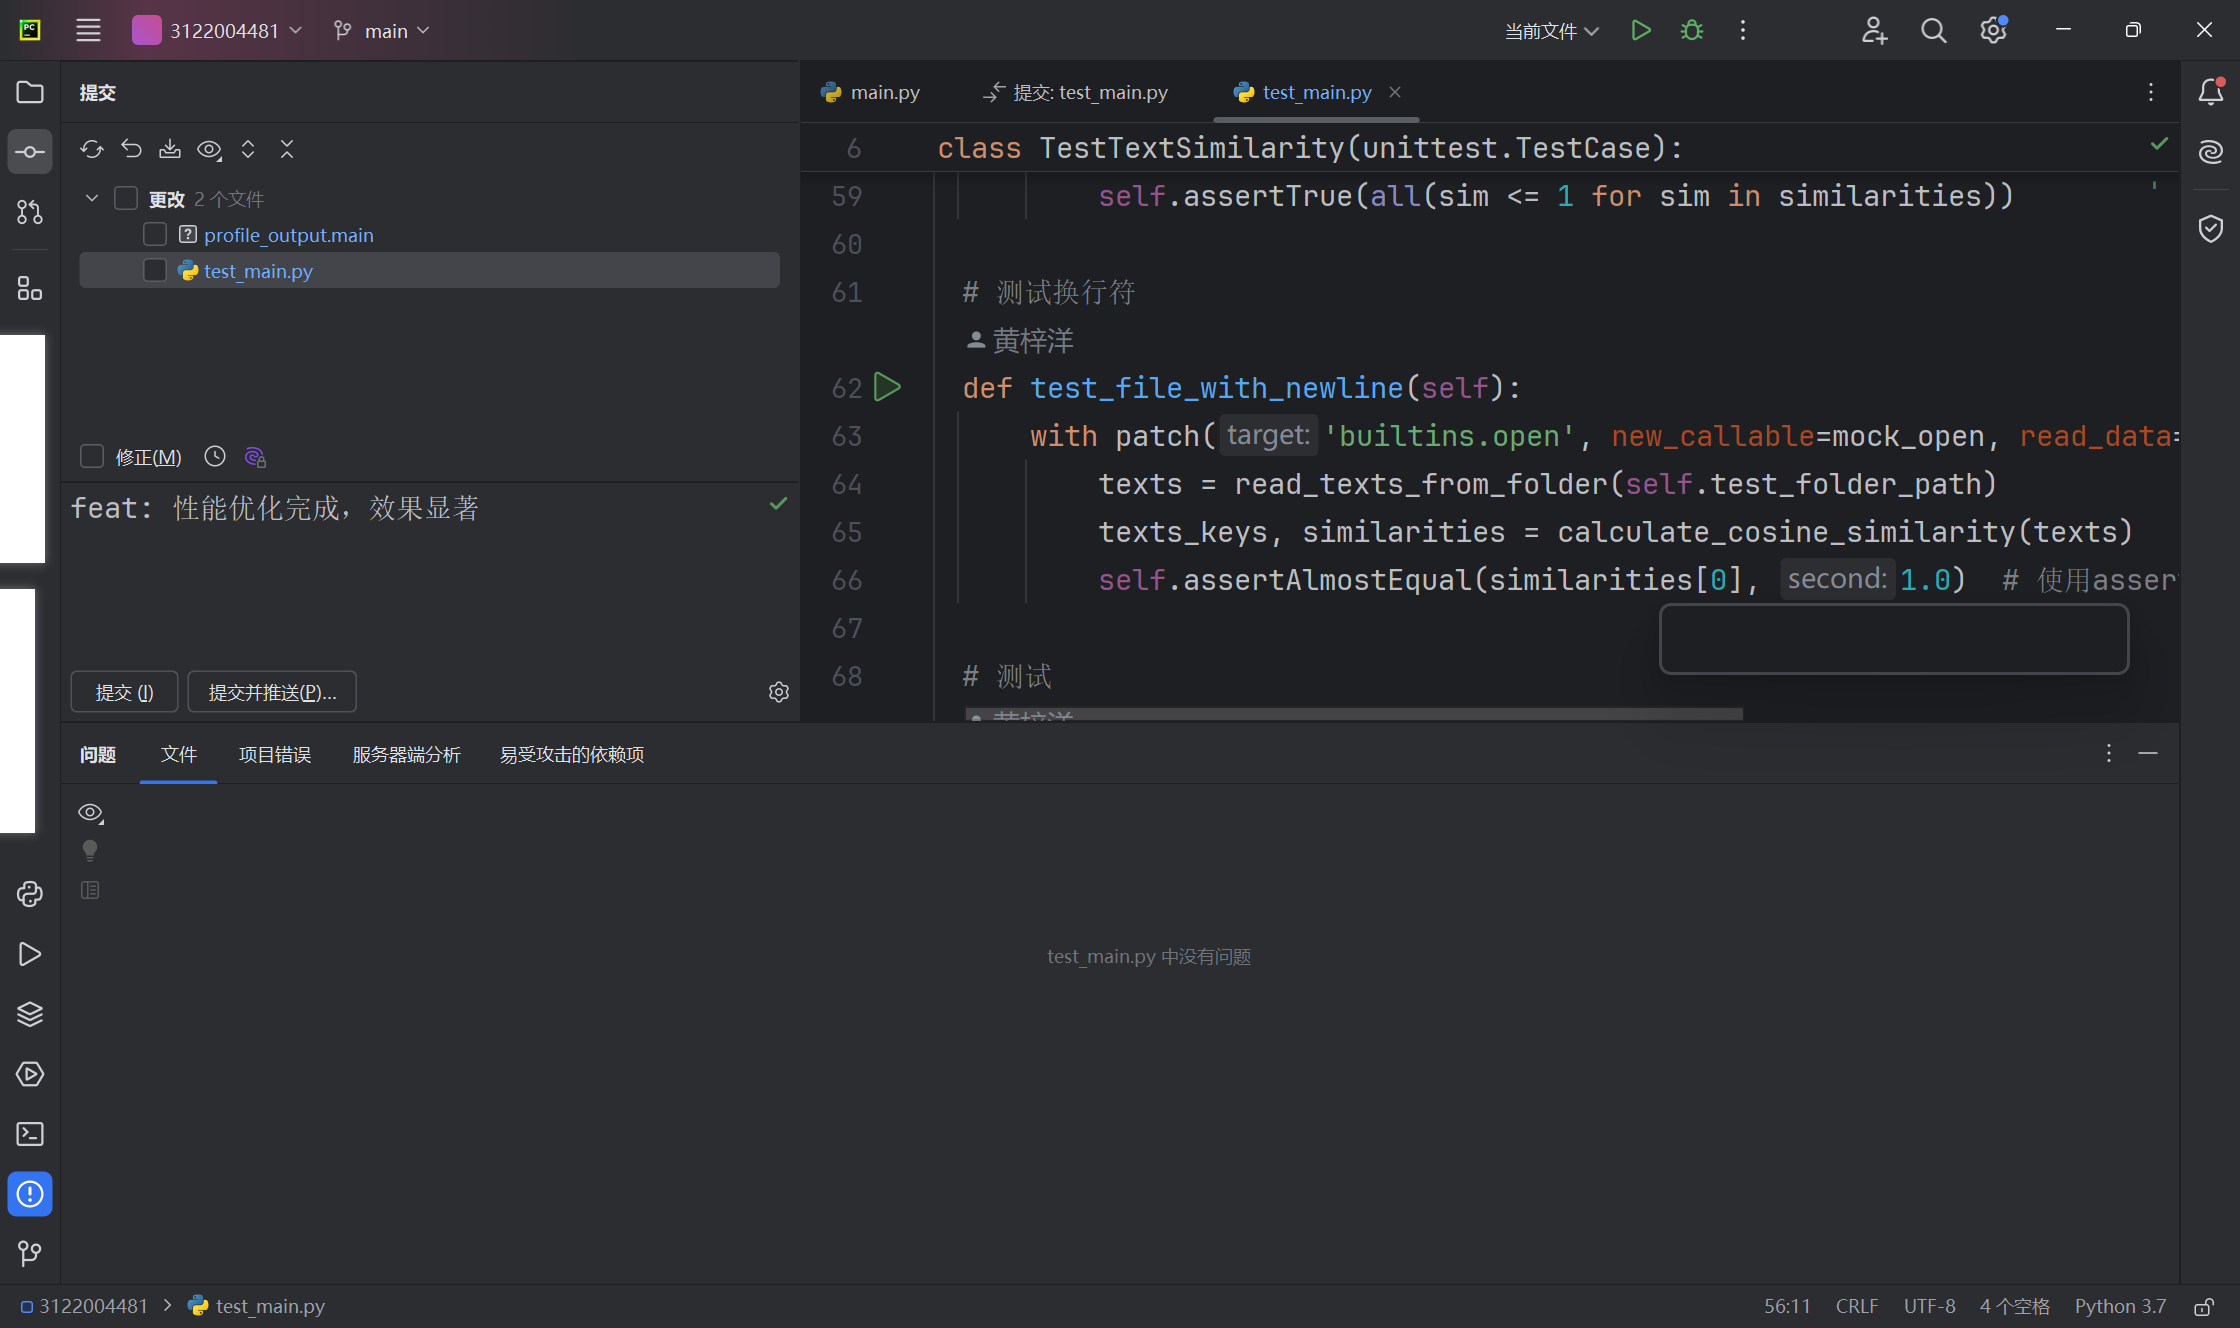The image size is (2240, 1328).
Task: Open UTF-8 encoding selector
Action: 1929,1306
